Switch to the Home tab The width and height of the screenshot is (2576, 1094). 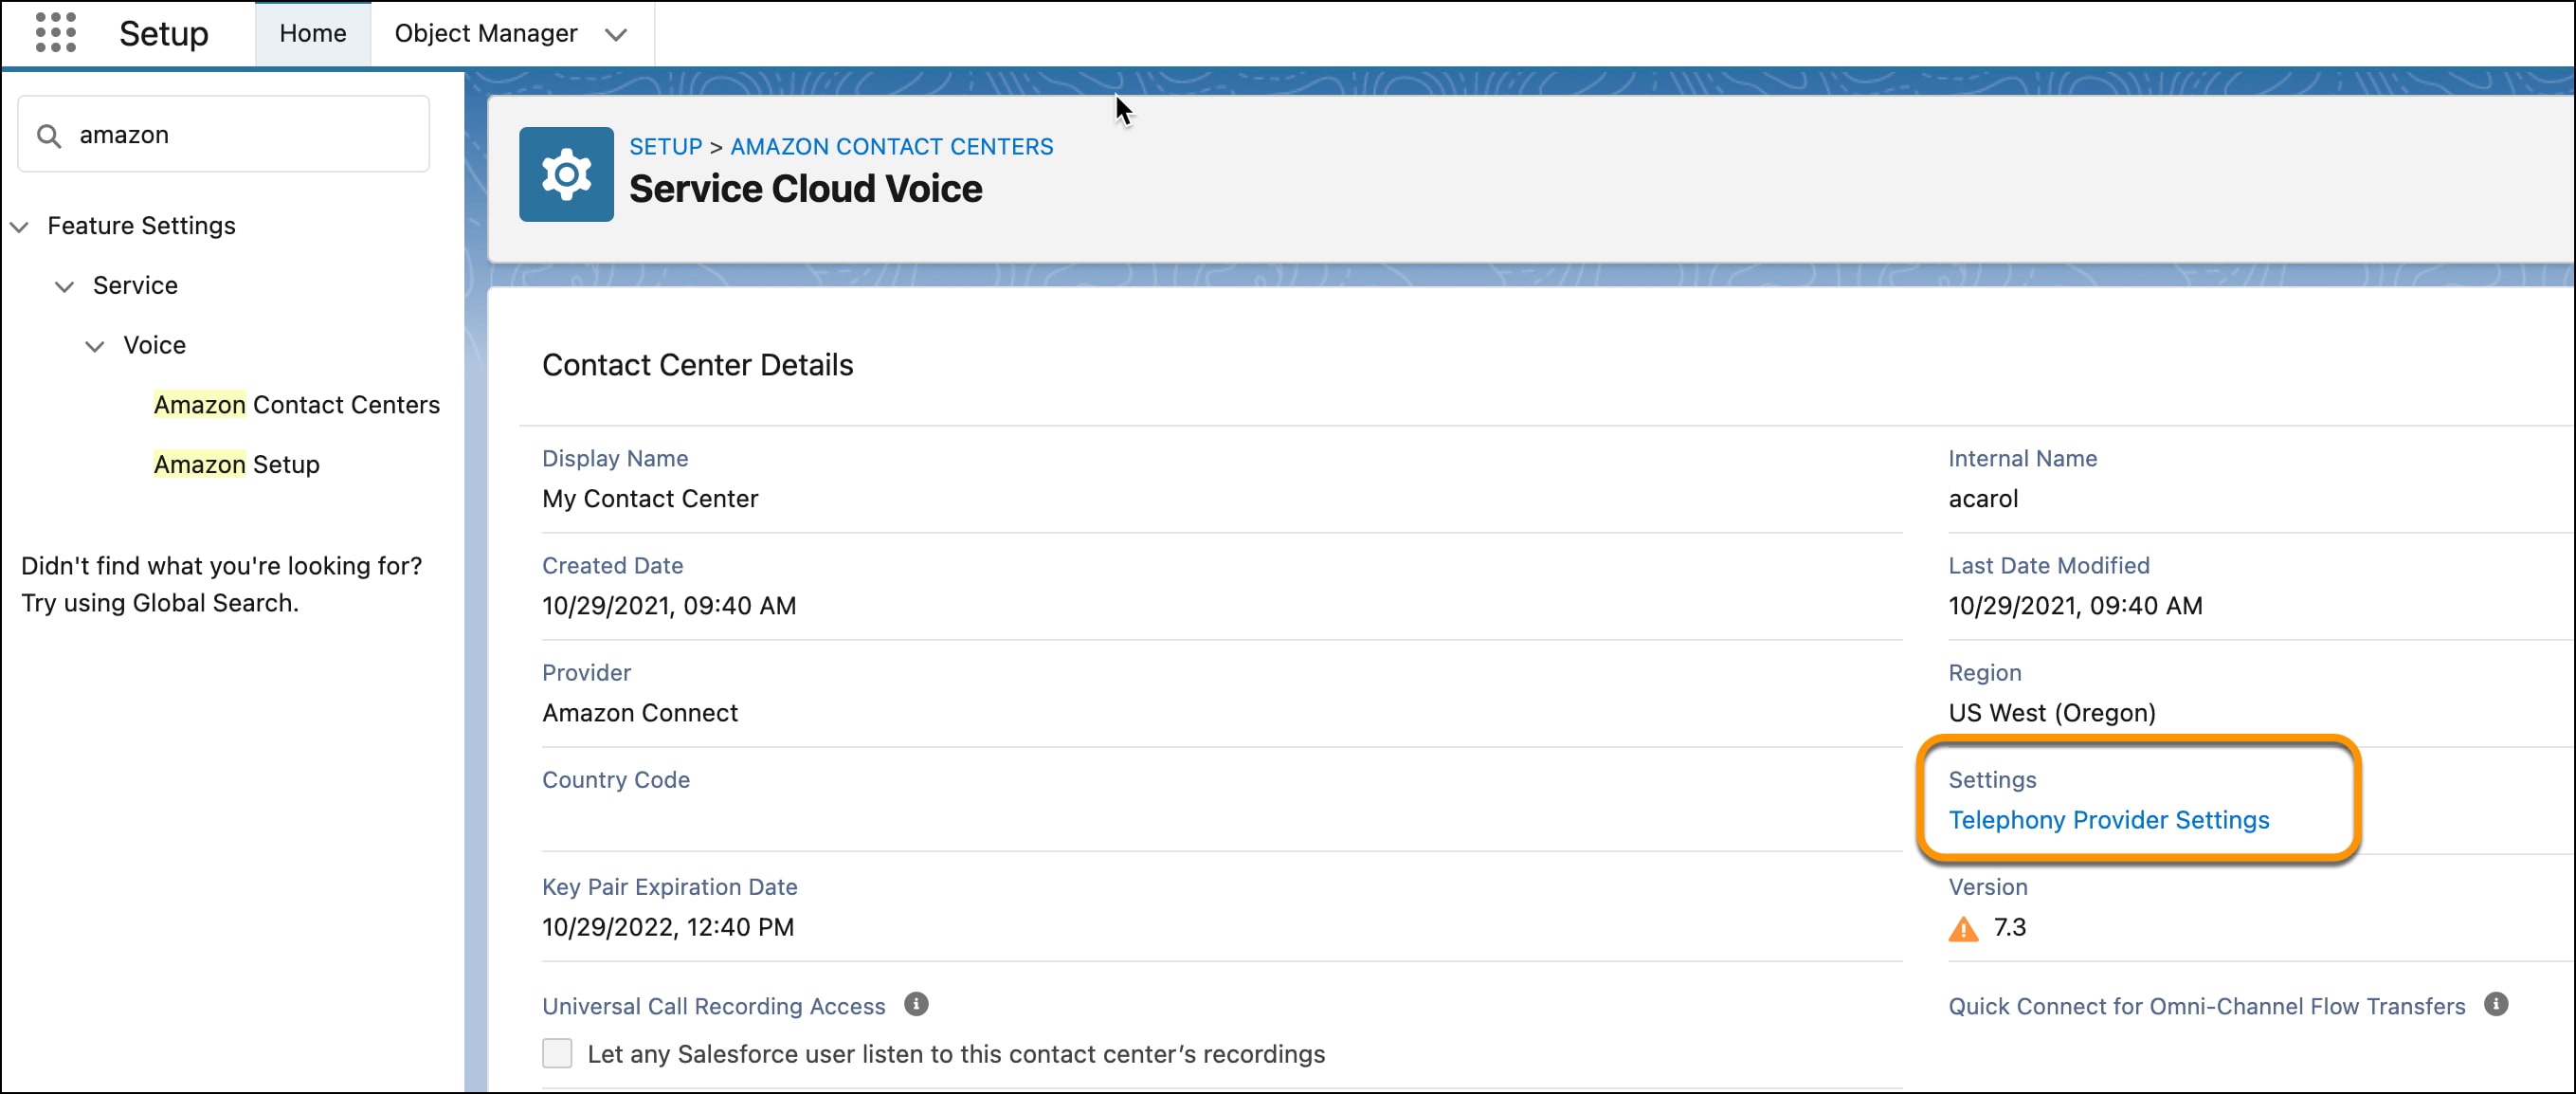(x=312, y=33)
